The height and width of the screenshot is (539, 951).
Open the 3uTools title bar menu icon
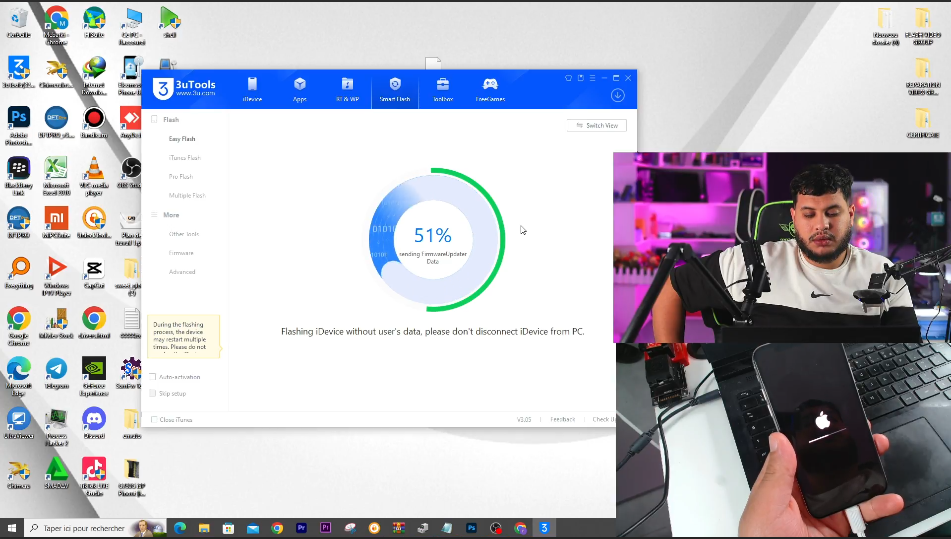[593, 78]
